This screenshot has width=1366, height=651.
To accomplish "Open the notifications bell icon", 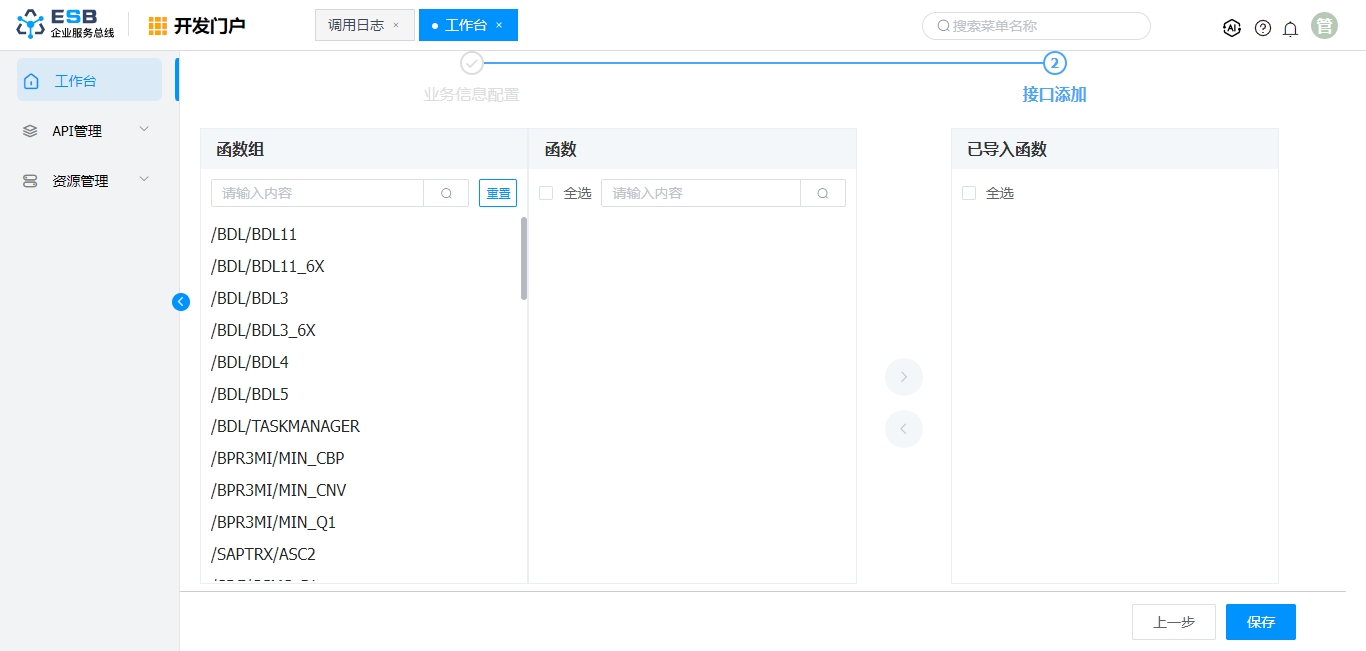I will click(x=1291, y=28).
